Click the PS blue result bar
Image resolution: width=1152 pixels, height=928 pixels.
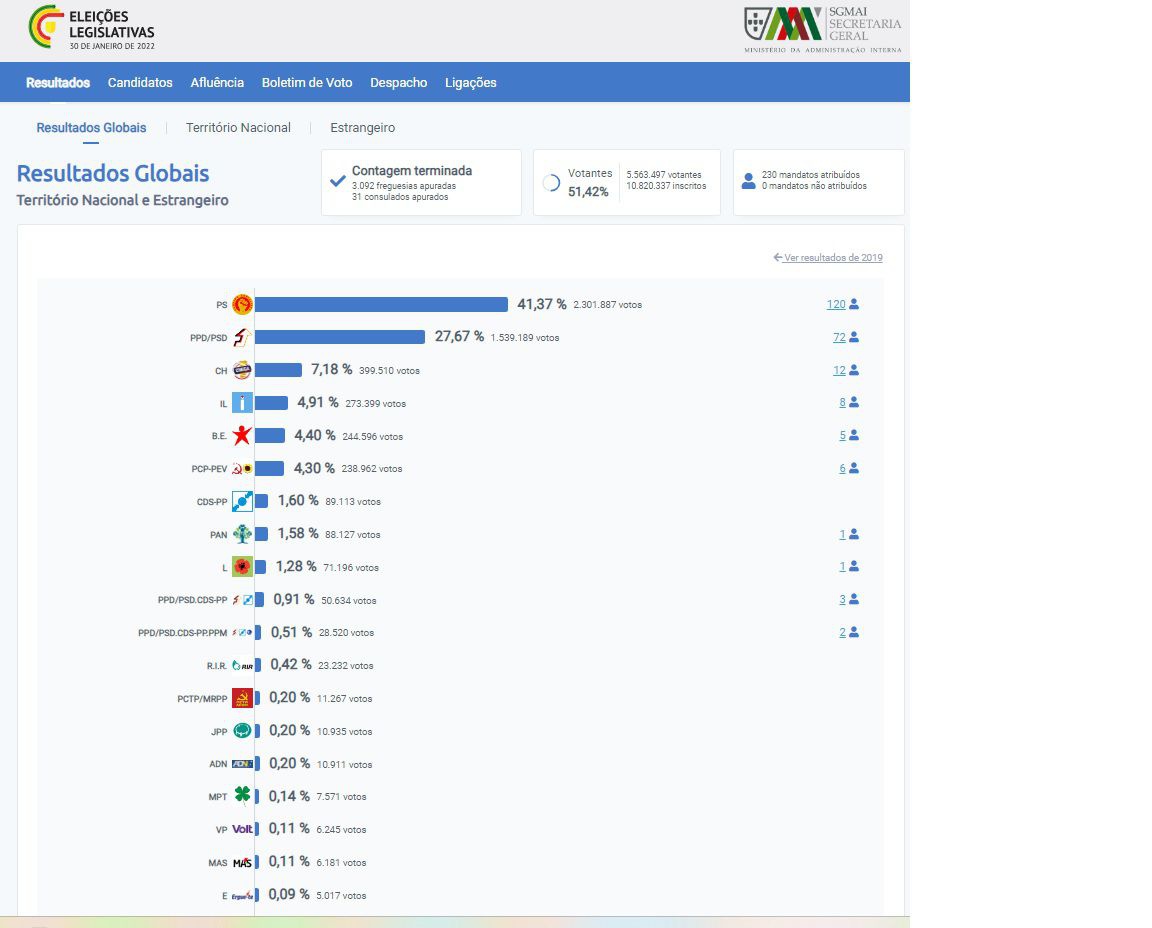click(x=381, y=305)
